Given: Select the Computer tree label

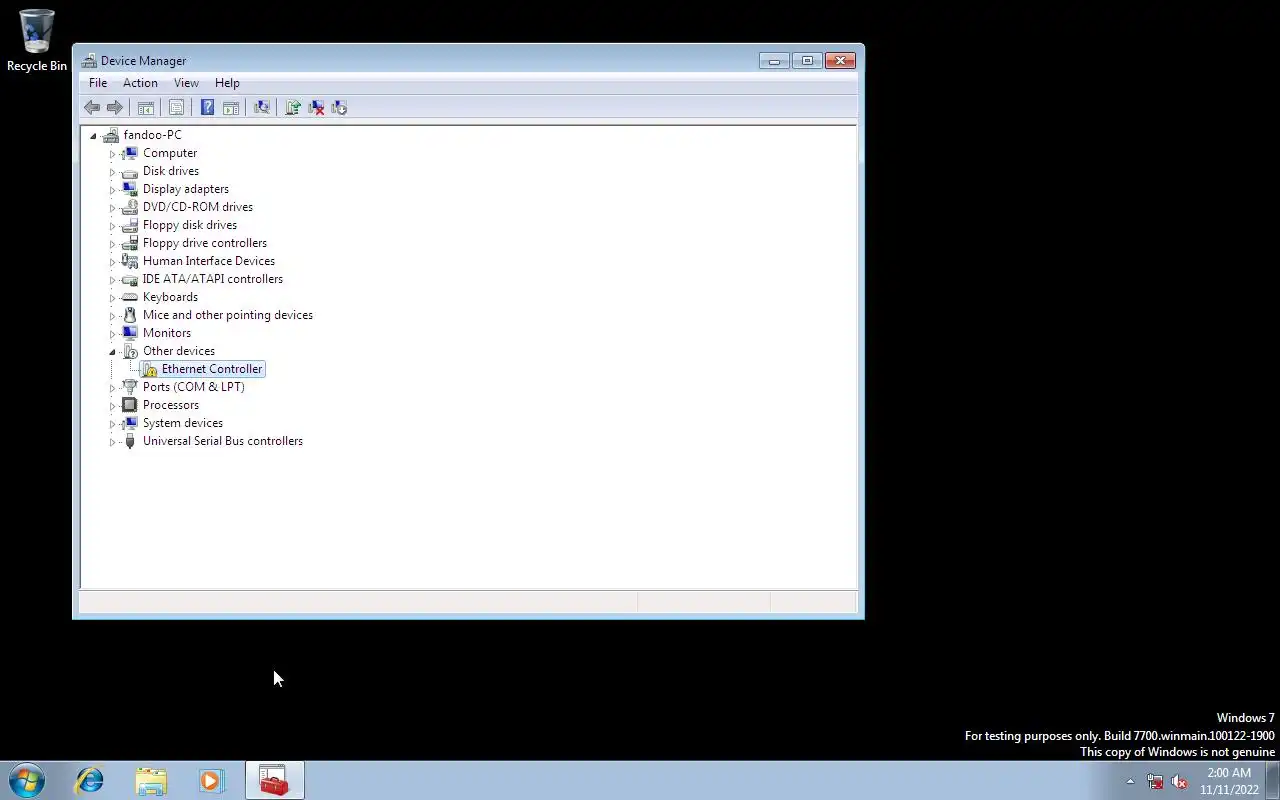Looking at the screenshot, I should click(170, 153).
